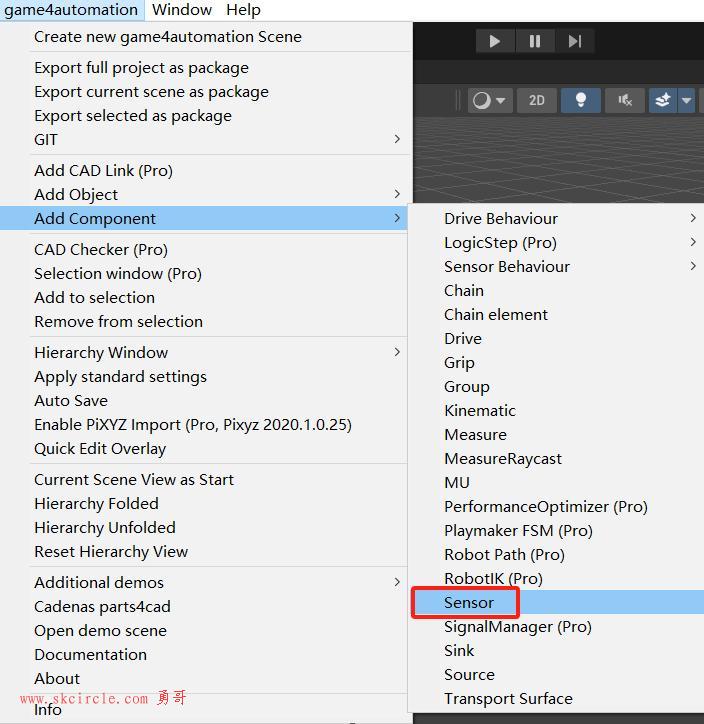Choose Create new game4automation Scene
This screenshot has height=724, width=704.
(x=205, y=36)
